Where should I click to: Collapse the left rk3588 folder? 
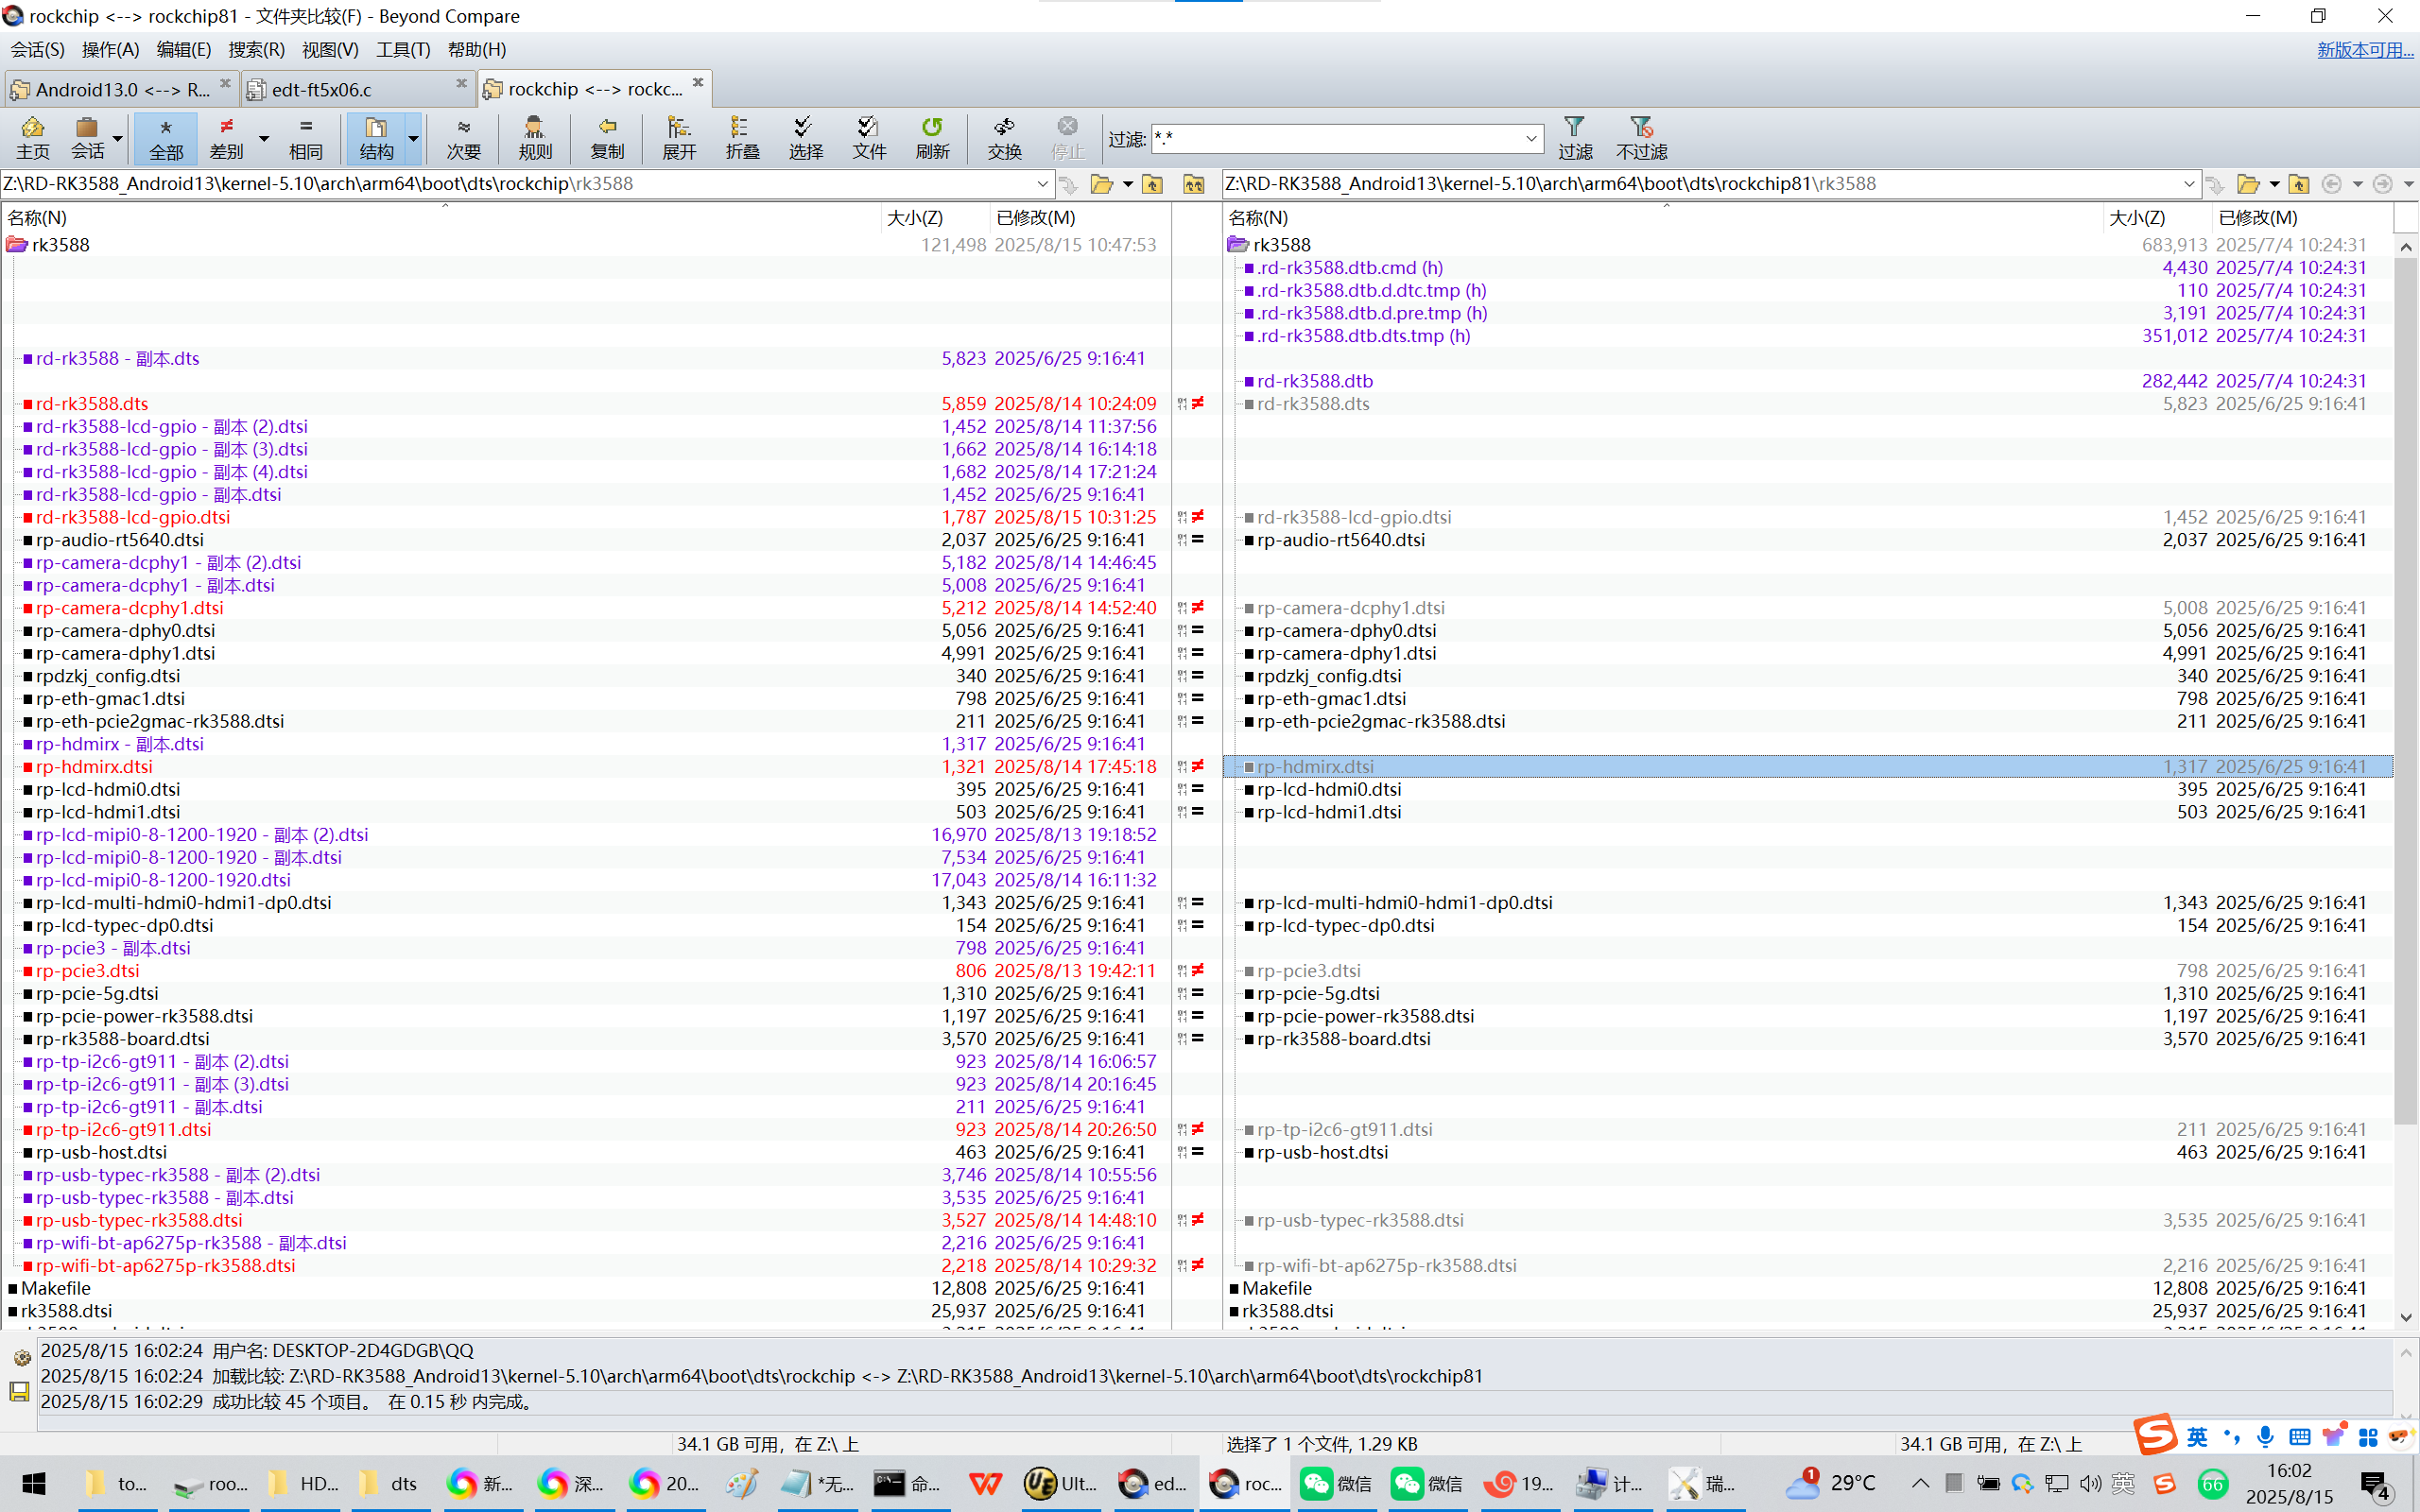(x=17, y=245)
